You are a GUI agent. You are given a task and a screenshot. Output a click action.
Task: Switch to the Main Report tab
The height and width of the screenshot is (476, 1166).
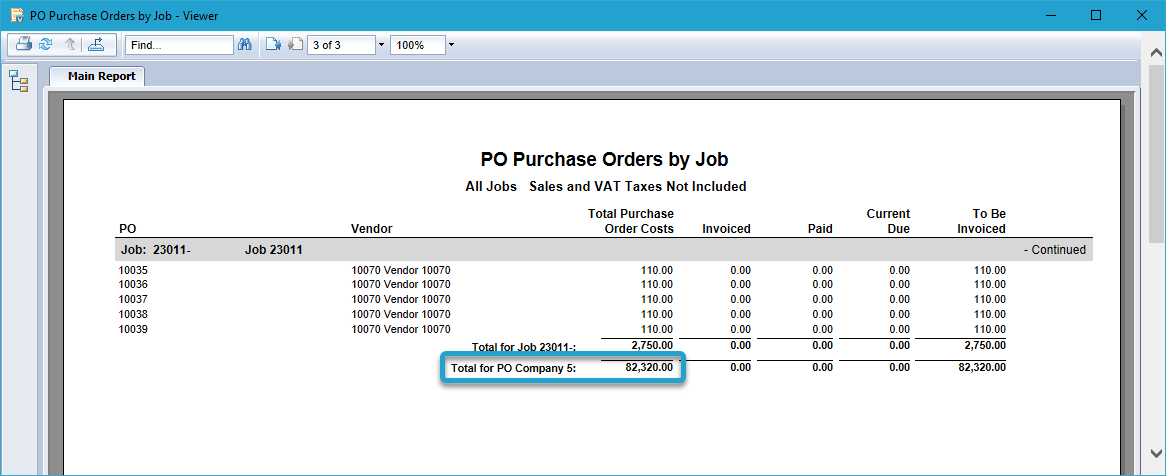pos(97,76)
